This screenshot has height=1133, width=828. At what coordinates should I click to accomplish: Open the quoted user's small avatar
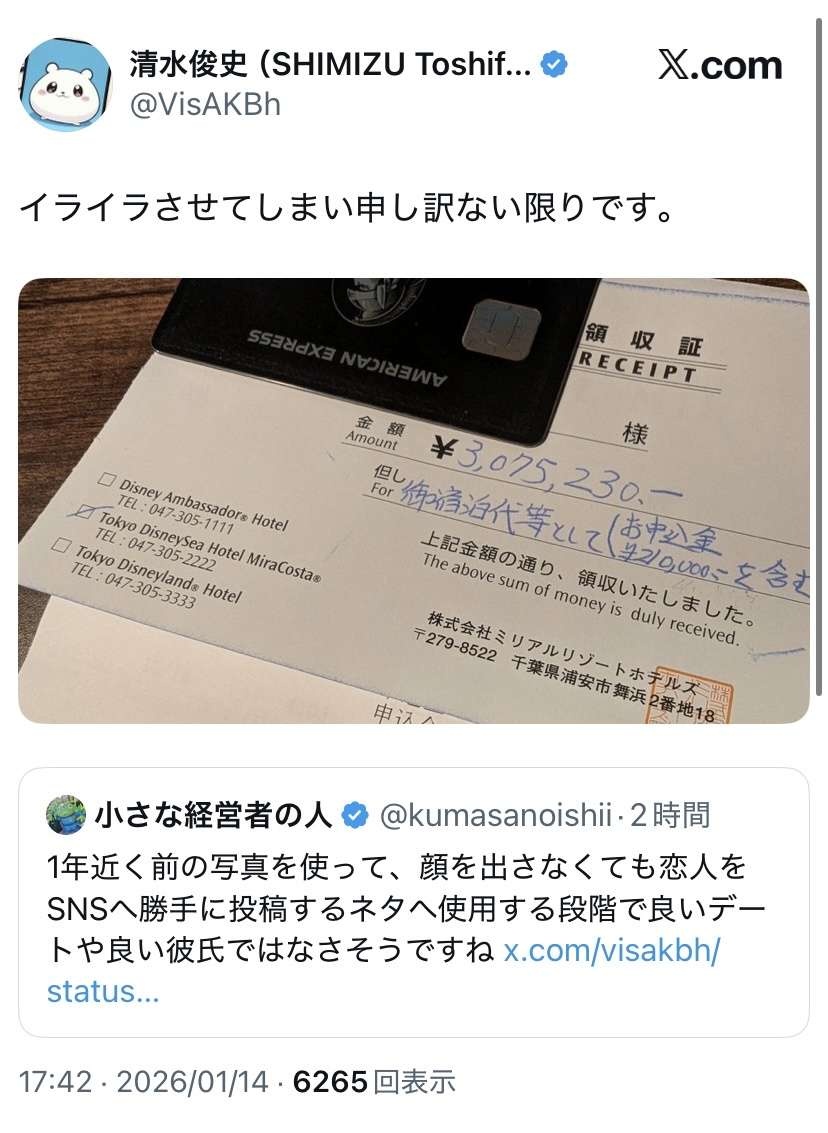coord(66,815)
